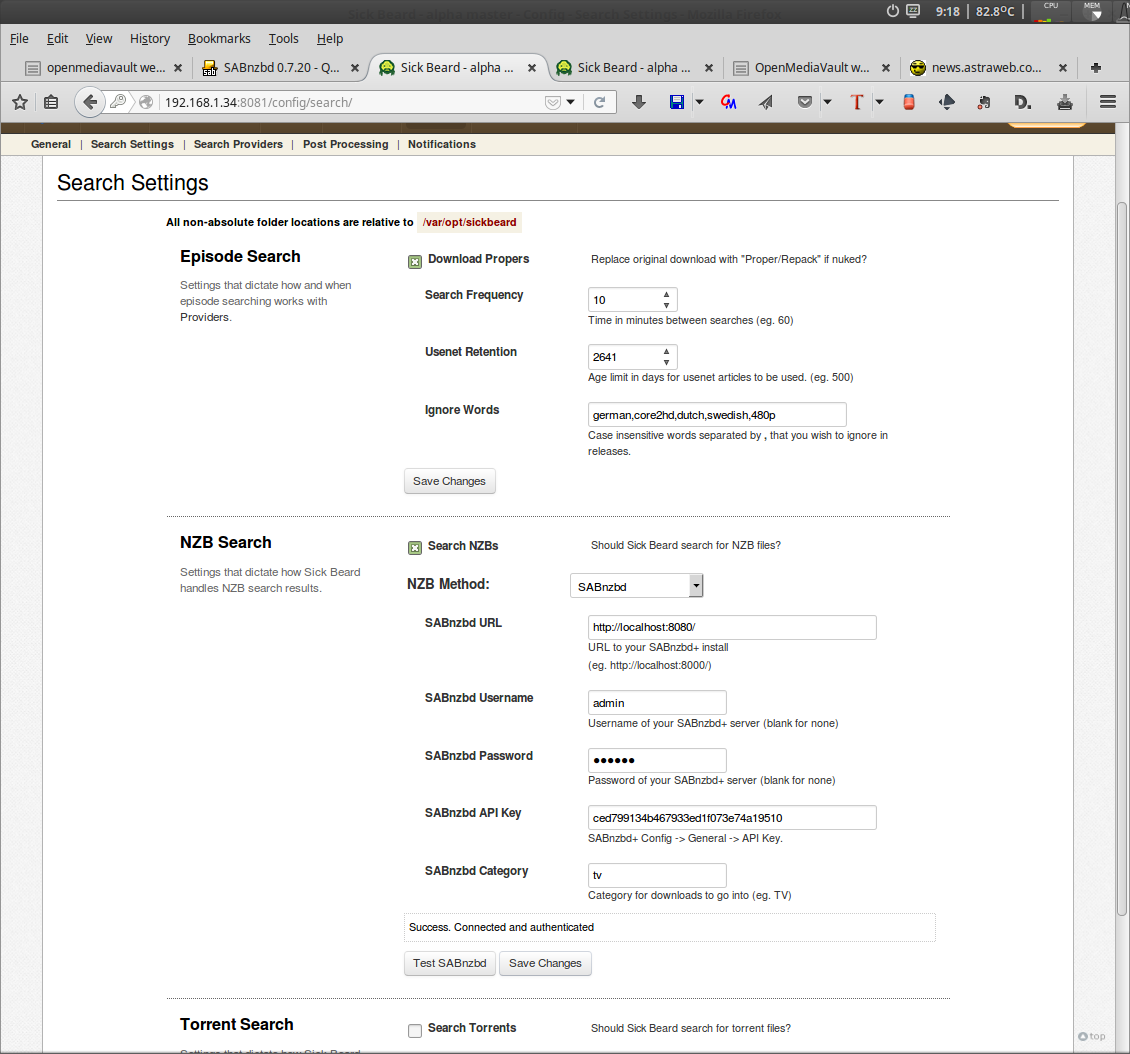Disable the Download Propers checkbox

(x=415, y=261)
